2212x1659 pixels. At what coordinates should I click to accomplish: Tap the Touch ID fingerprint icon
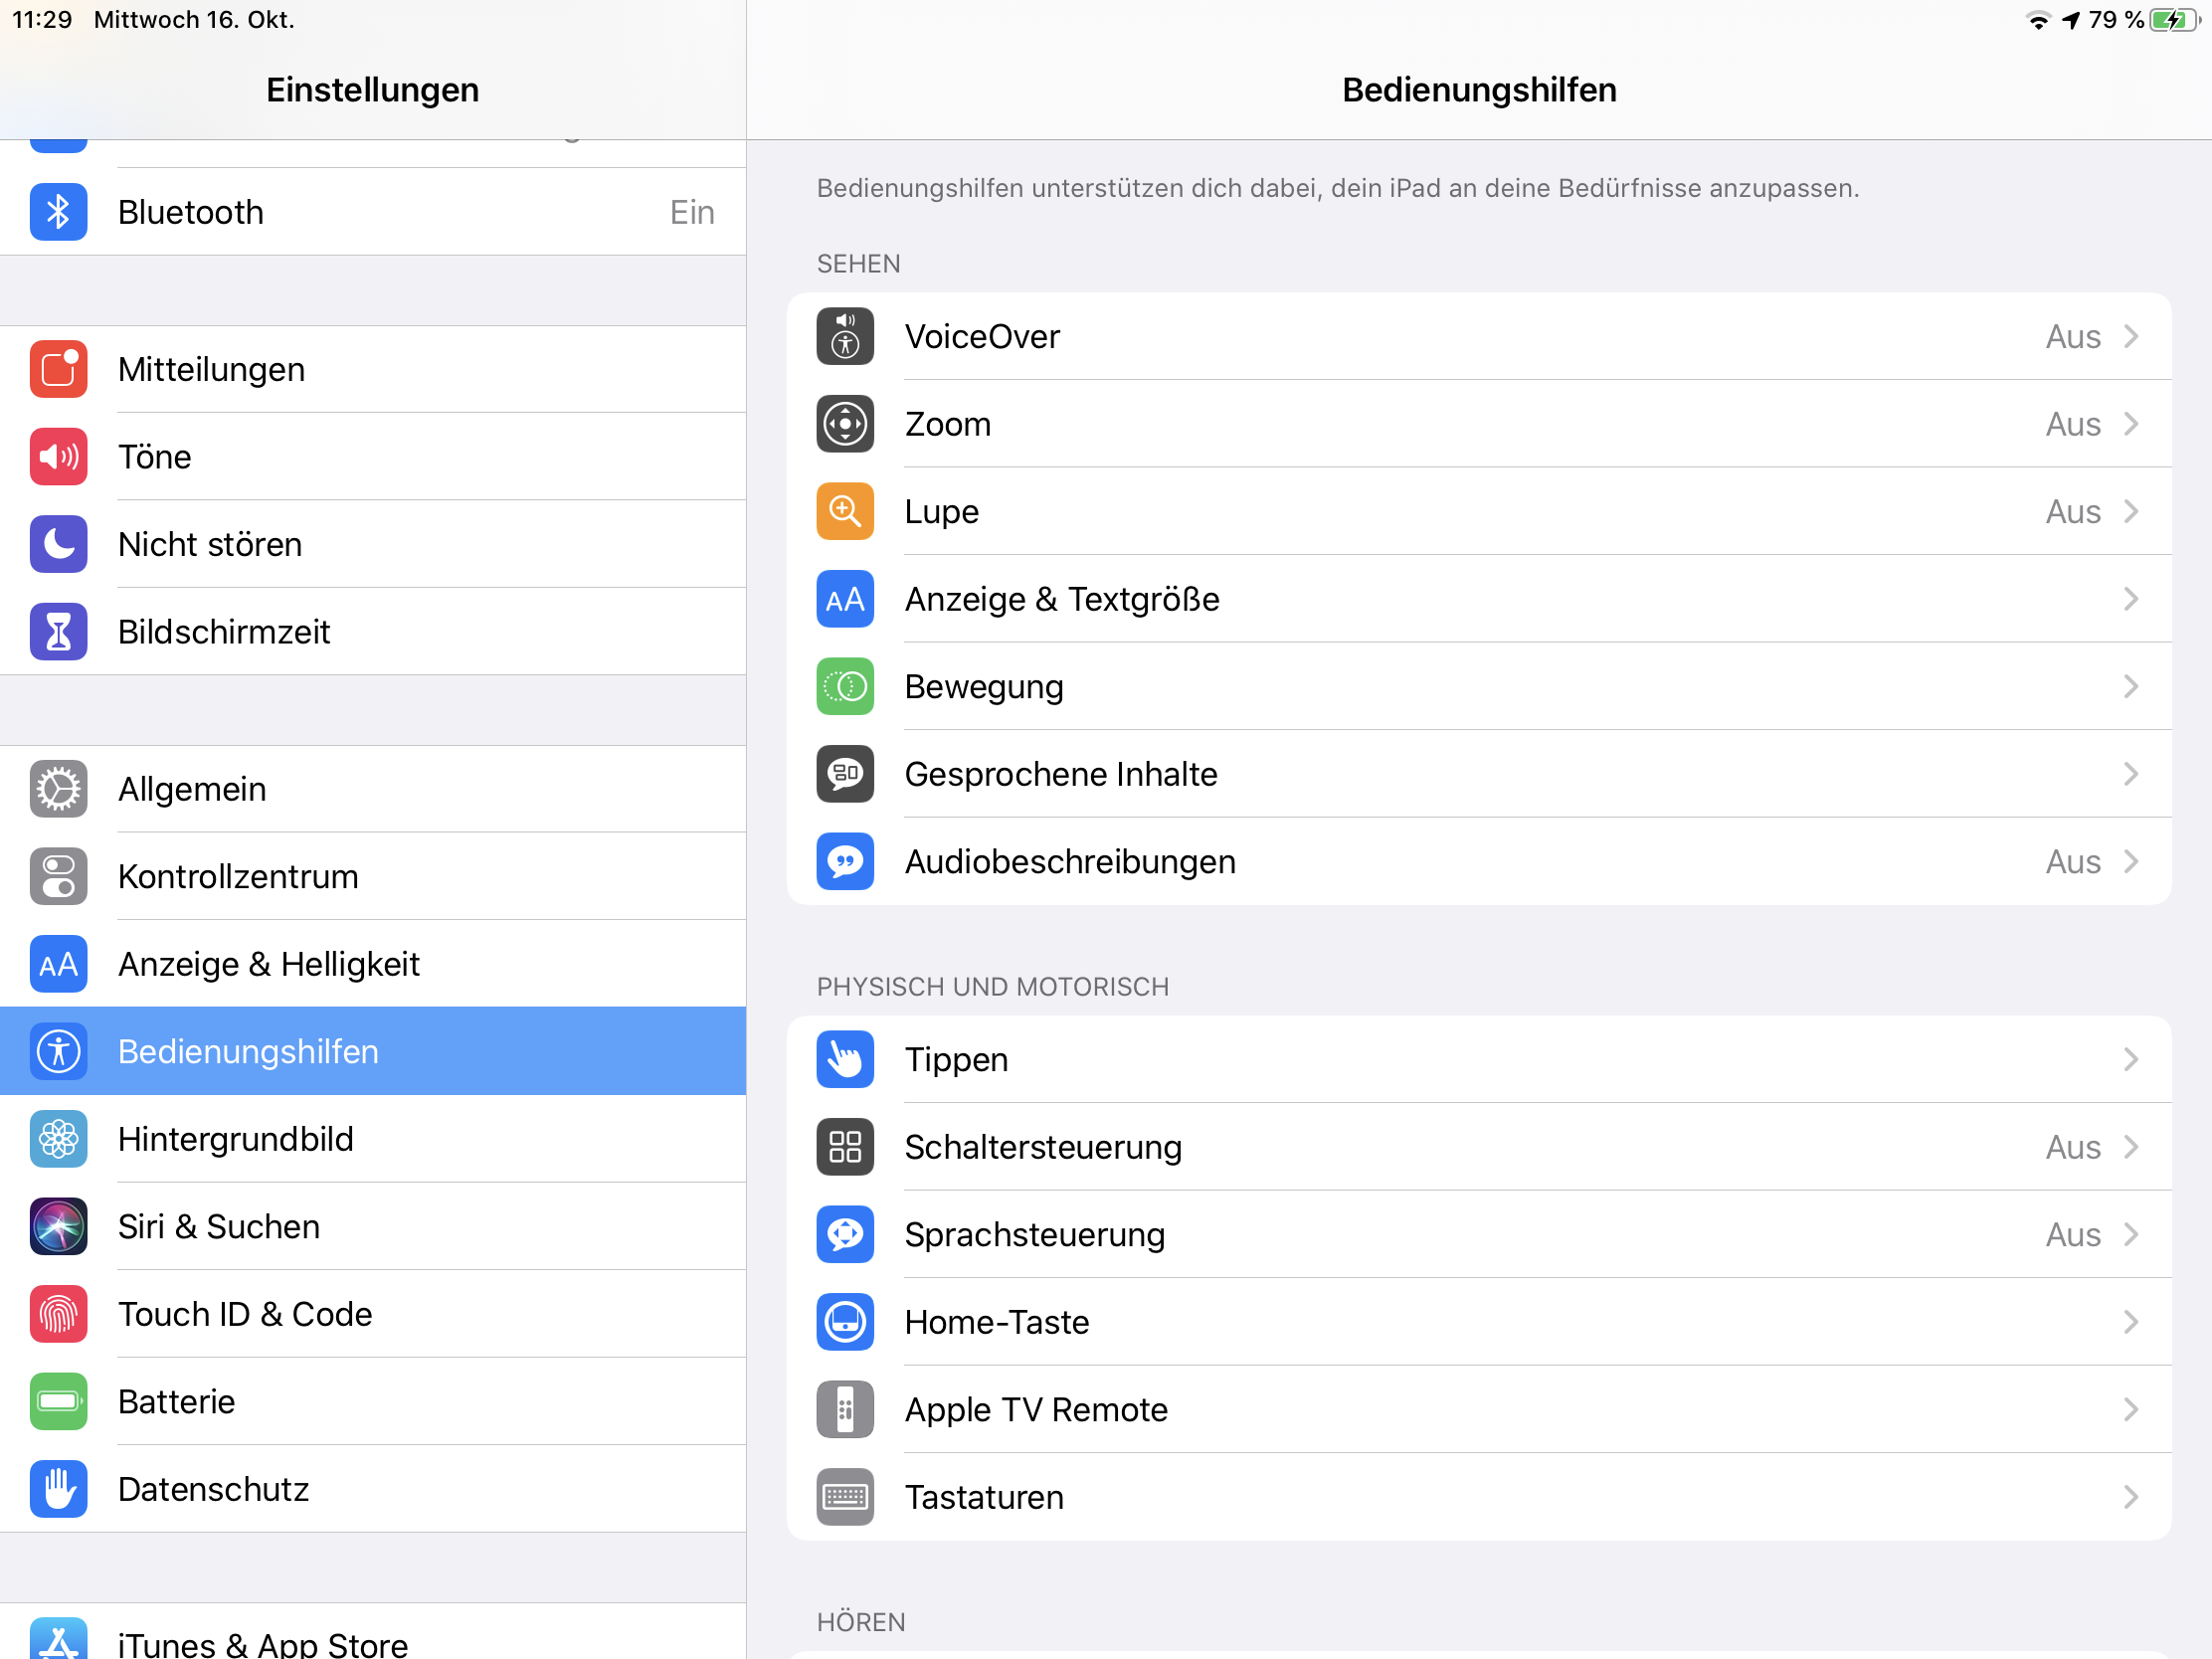click(58, 1314)
